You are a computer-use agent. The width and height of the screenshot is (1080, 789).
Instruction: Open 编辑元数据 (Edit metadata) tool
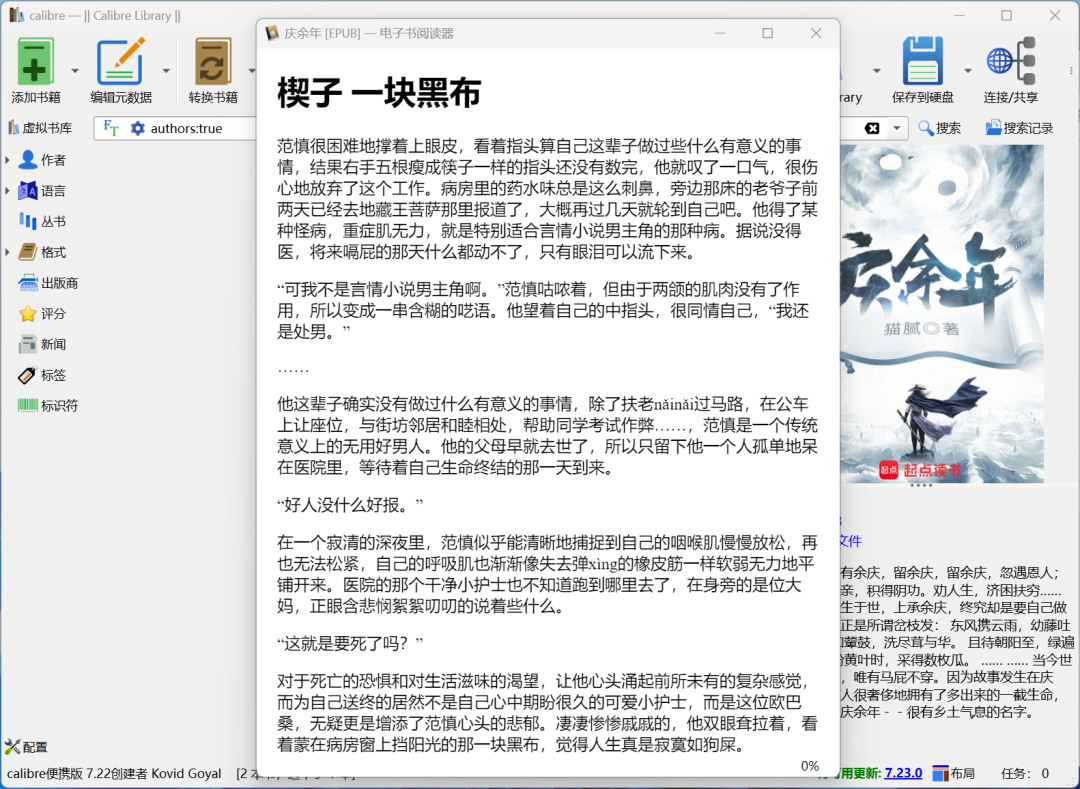tap(120, 62)
